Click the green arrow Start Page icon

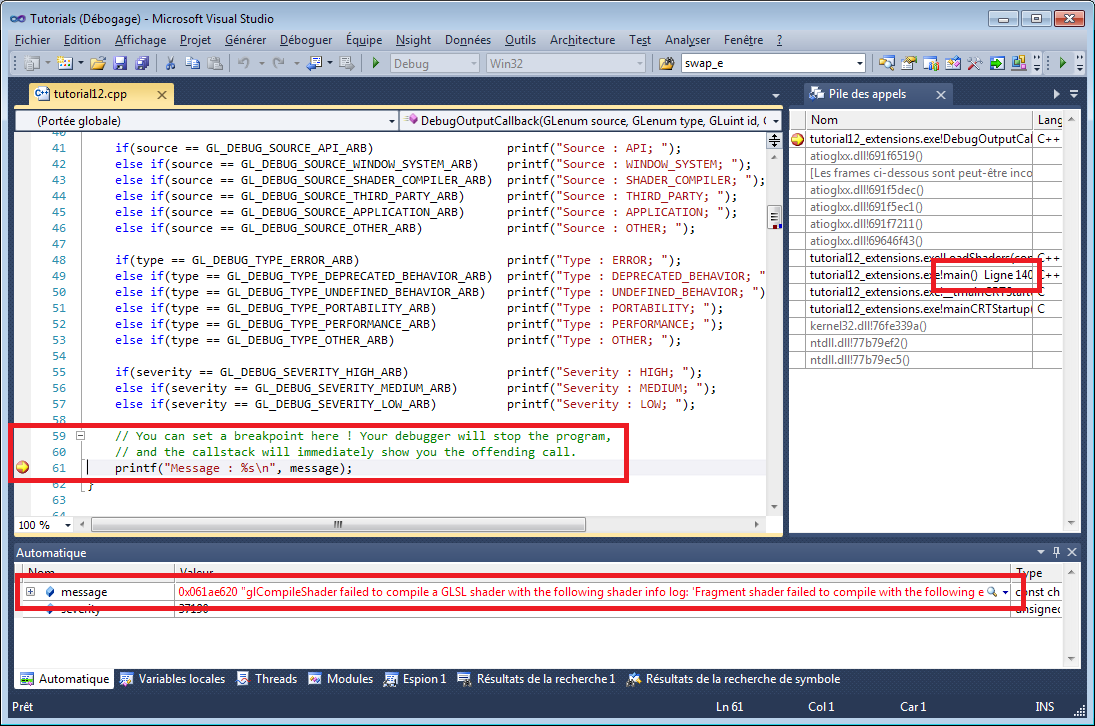[x=997, y=64]
